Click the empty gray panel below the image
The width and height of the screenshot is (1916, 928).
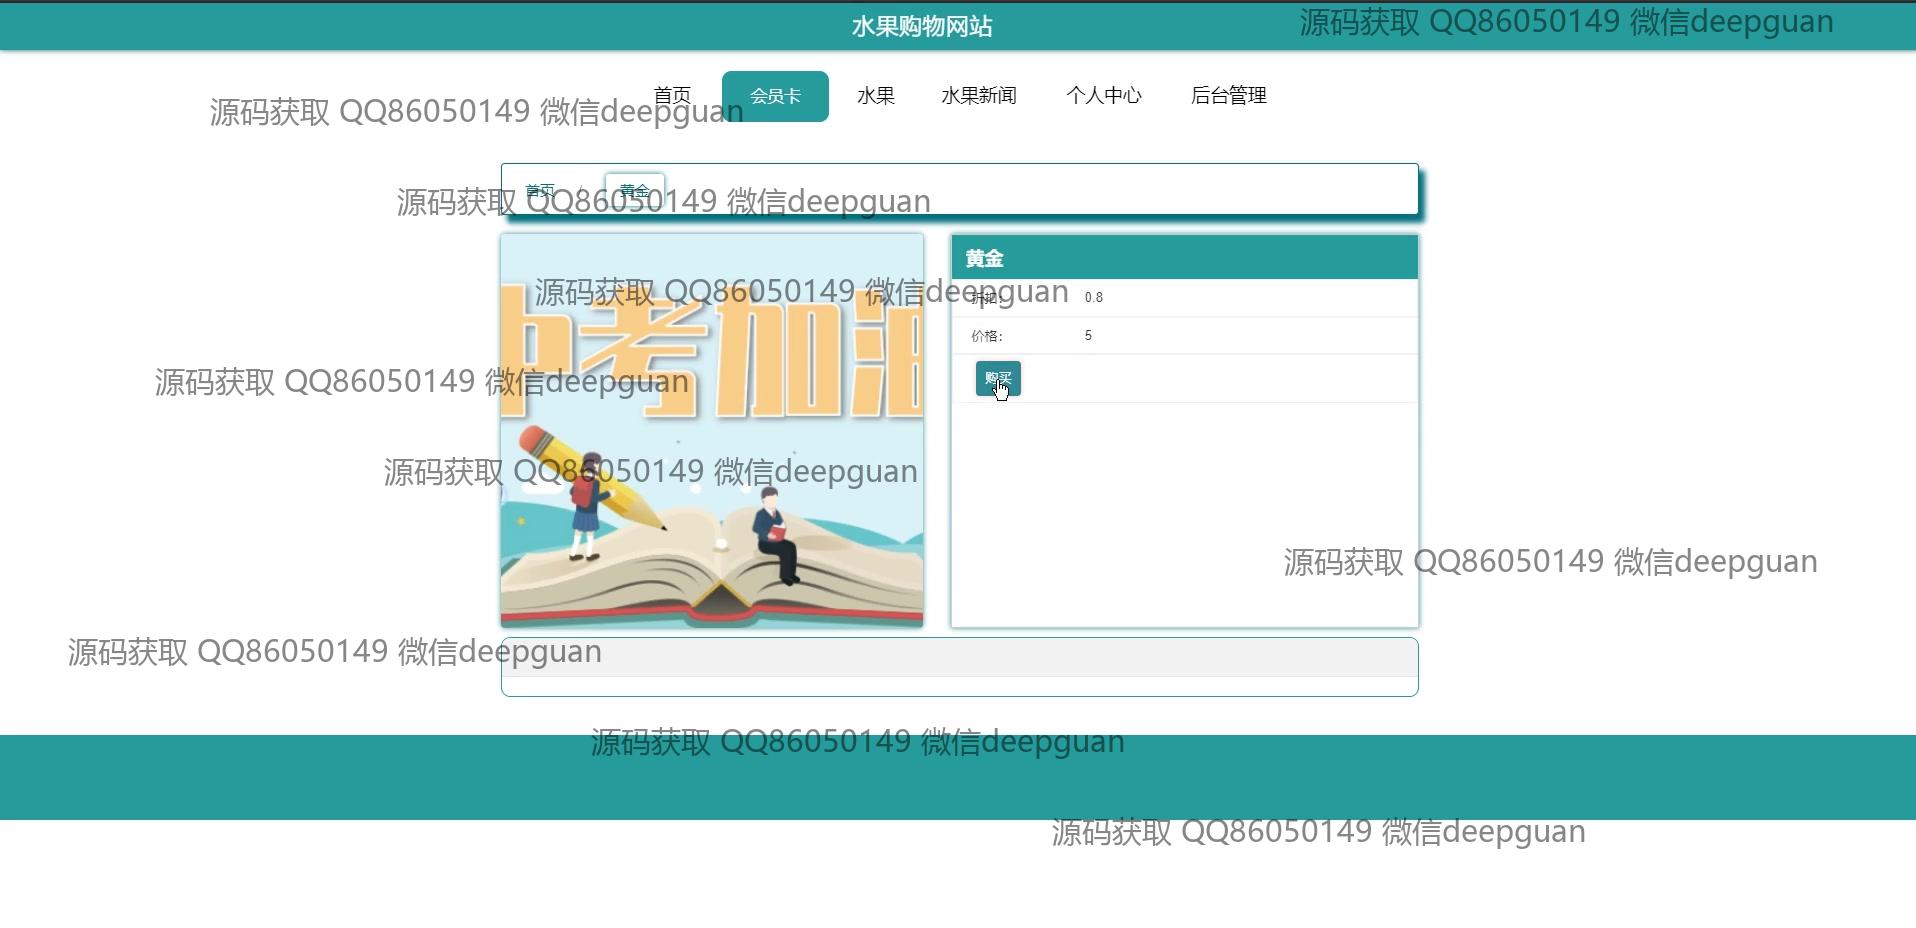(x=959, y=658)
